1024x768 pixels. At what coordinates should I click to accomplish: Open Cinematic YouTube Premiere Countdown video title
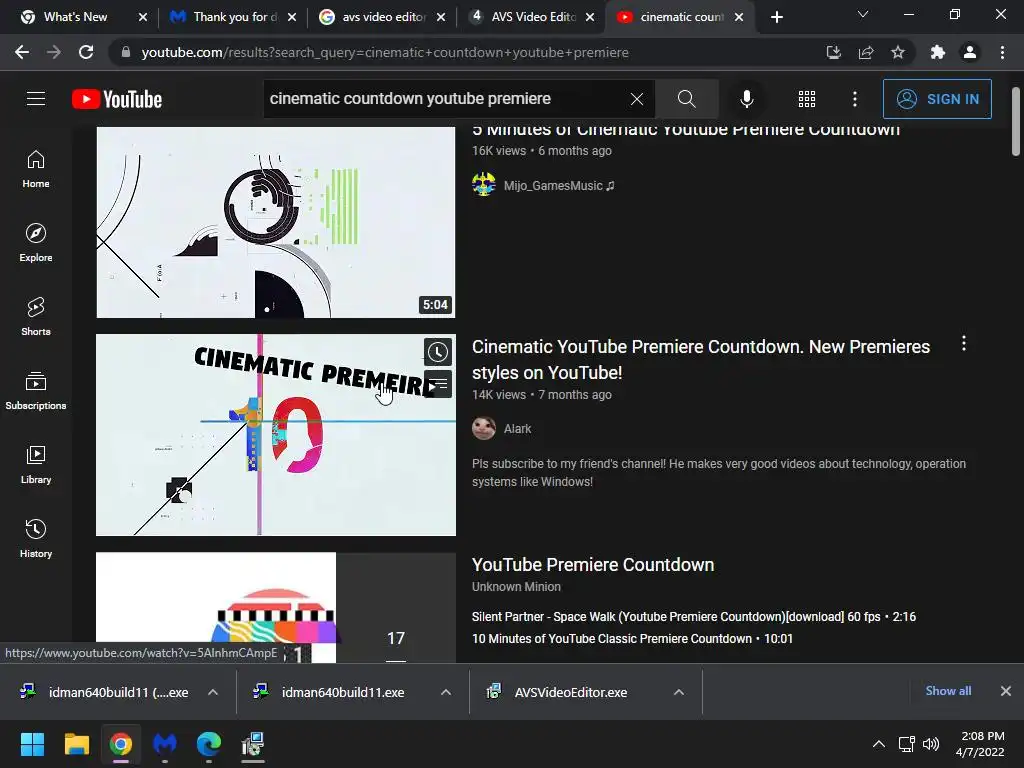(x=701, y=360)
